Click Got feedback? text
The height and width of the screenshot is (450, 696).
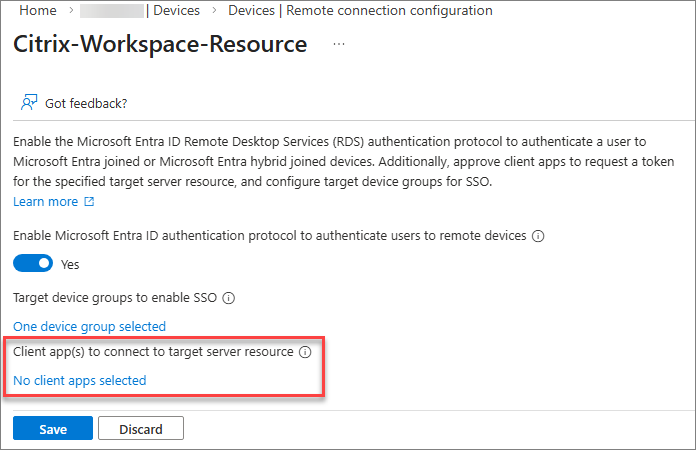[86, 103]
